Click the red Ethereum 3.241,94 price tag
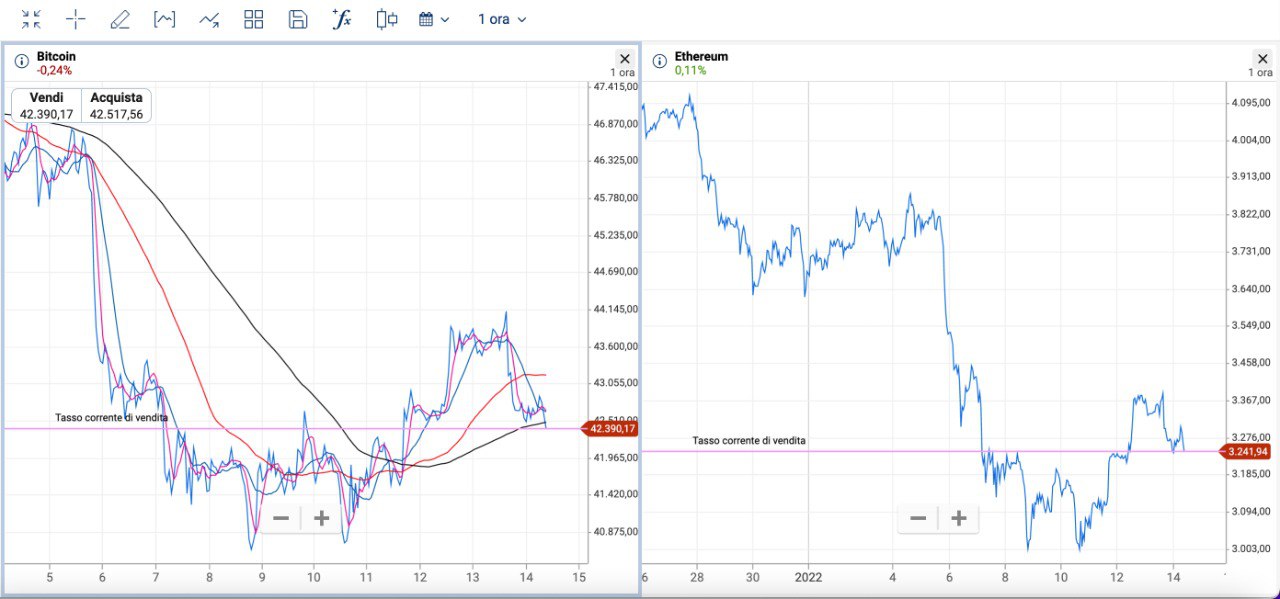This screenshot has width=1280, height=599. pyautogui.click(x=1248, y=451)
